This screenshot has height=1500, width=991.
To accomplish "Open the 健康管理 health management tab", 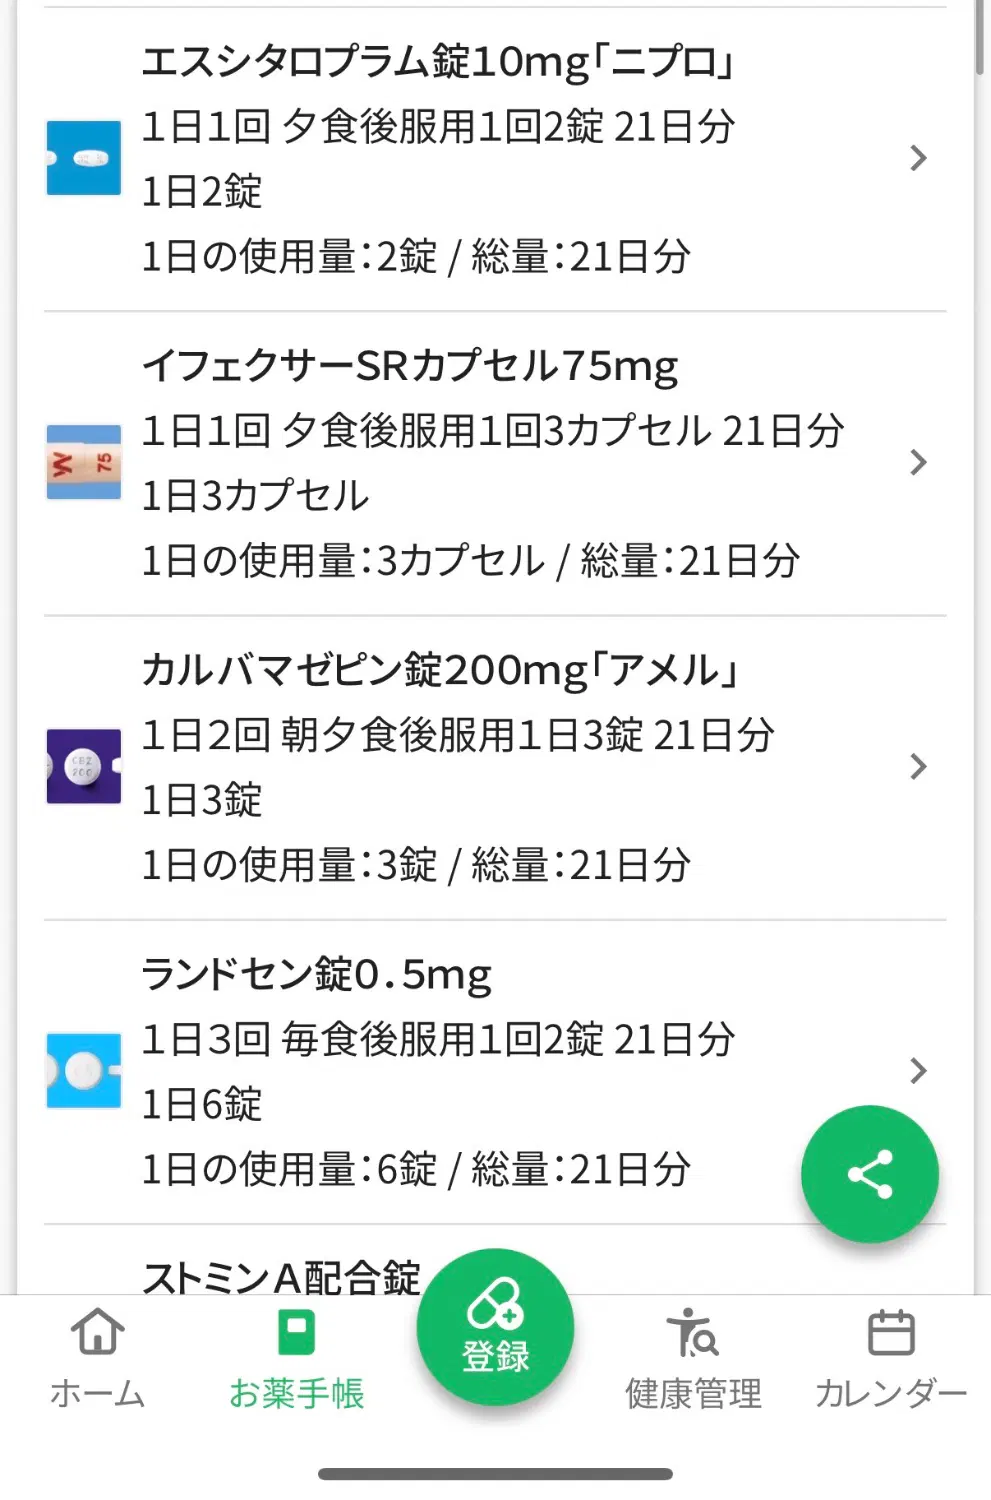I will pos(693,1357).
